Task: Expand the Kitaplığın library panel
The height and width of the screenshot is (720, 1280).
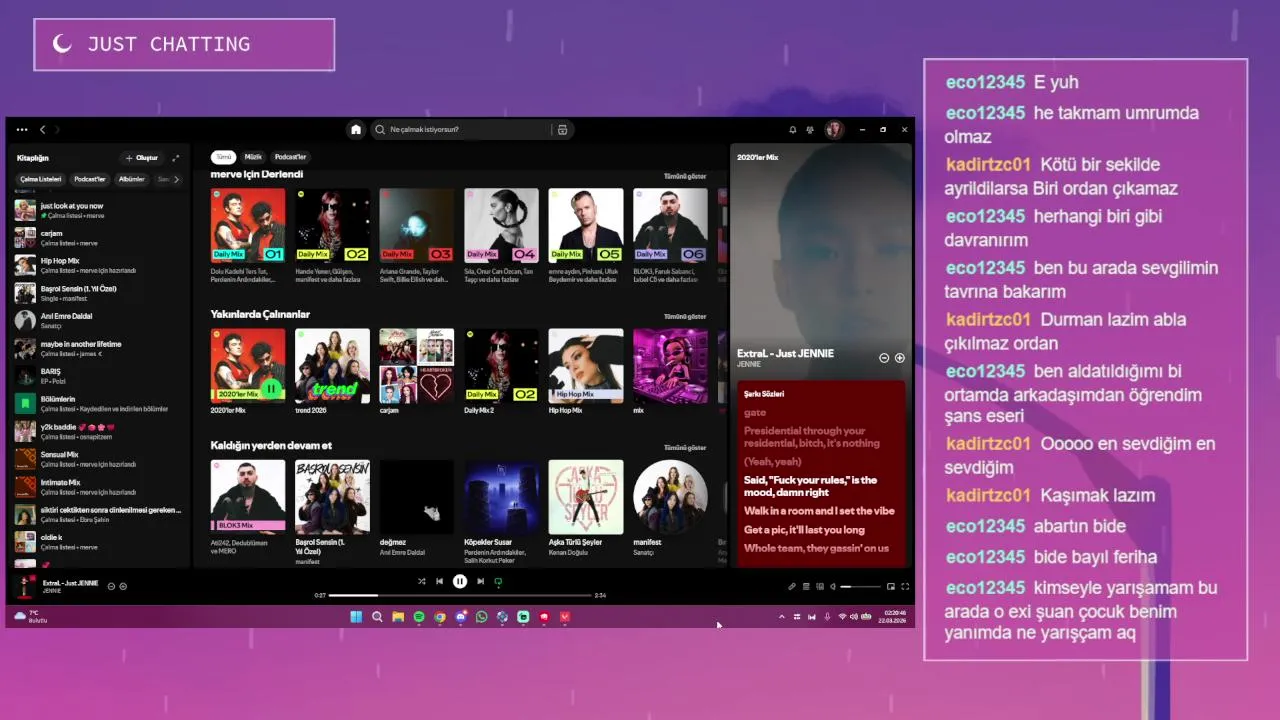Action: click(176, 158)
